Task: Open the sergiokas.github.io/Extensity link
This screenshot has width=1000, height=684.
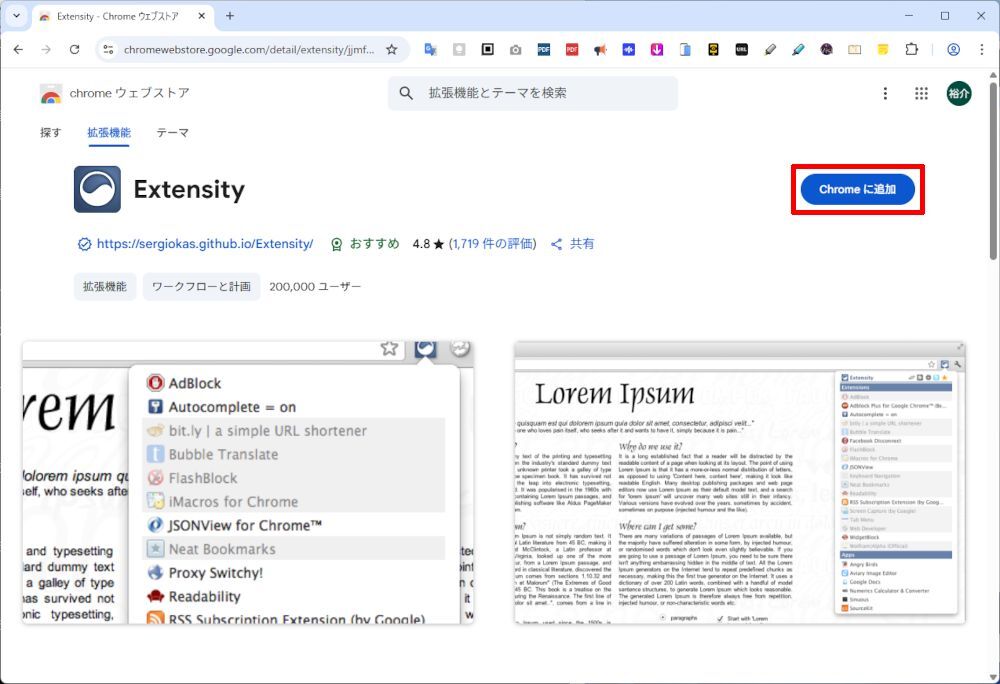Action: pos(205,244)
